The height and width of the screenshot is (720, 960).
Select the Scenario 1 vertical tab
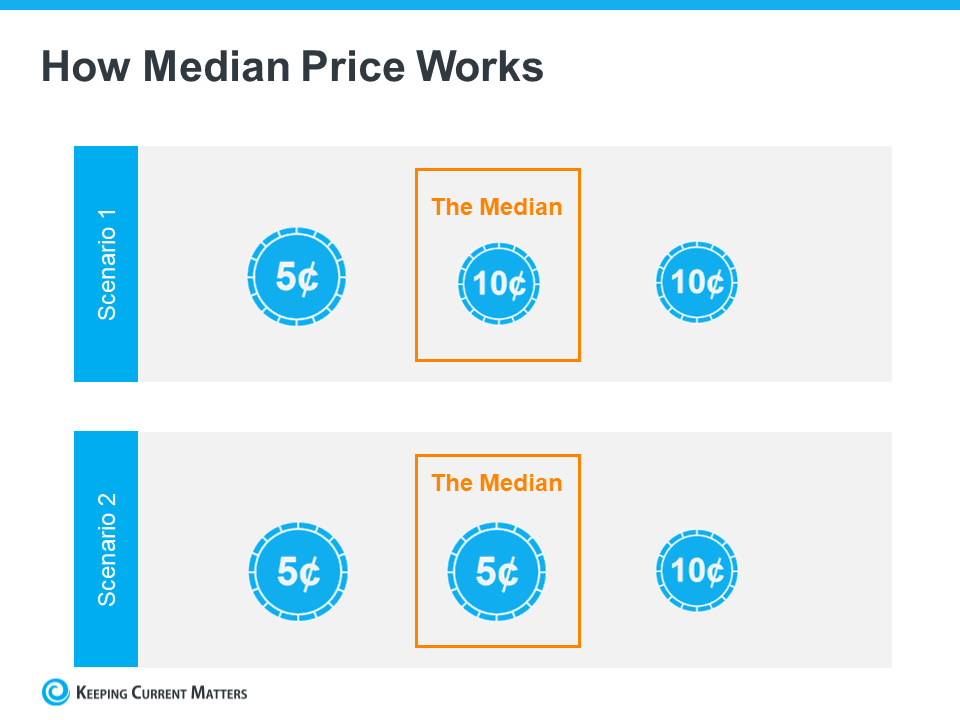coord(106,264)
